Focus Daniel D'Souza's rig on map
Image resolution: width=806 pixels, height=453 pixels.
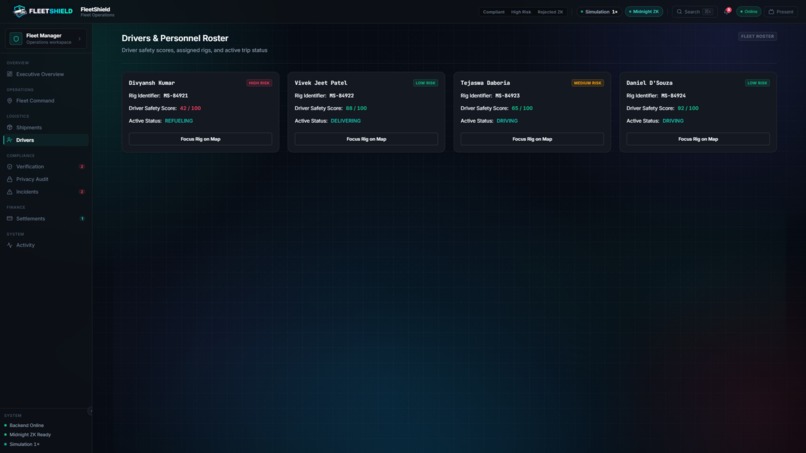pos(698,139)
